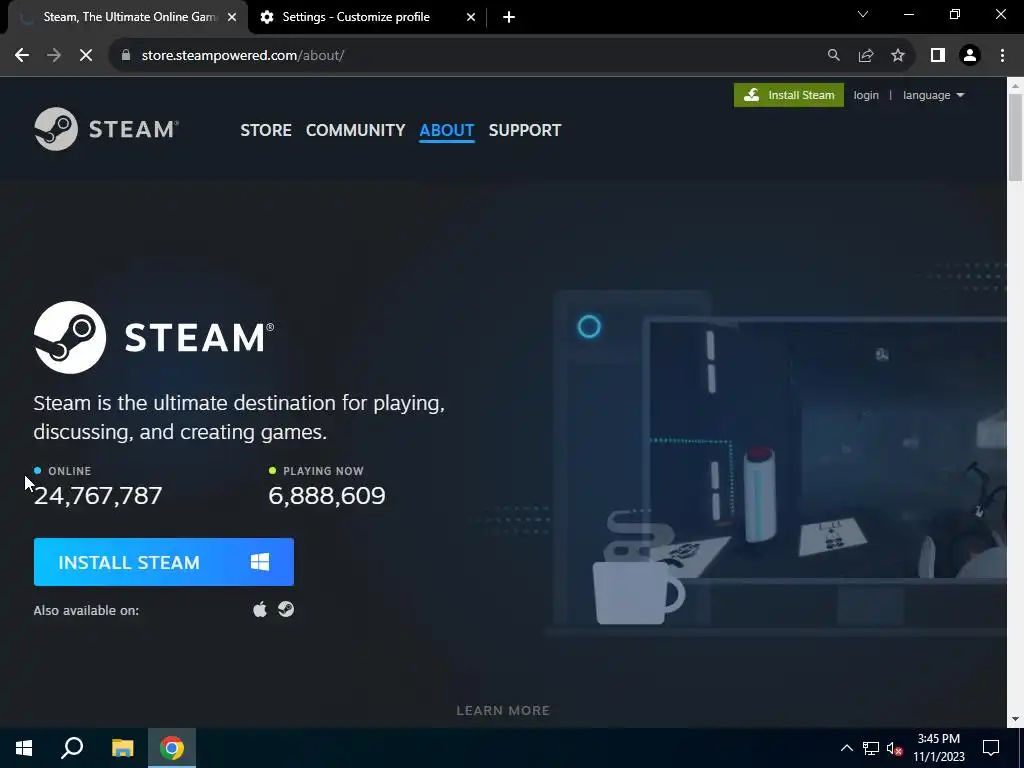Click LEARN MORE at the page bottom
The image size is (1024, 768).
click(x=503, y=711)
